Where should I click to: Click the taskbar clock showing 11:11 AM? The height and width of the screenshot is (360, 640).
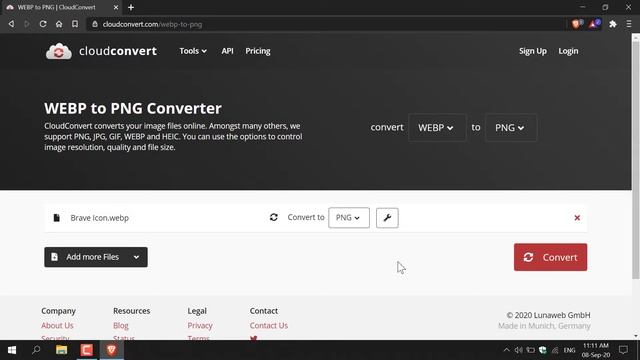pyautogui.click(x=596, y=350)
